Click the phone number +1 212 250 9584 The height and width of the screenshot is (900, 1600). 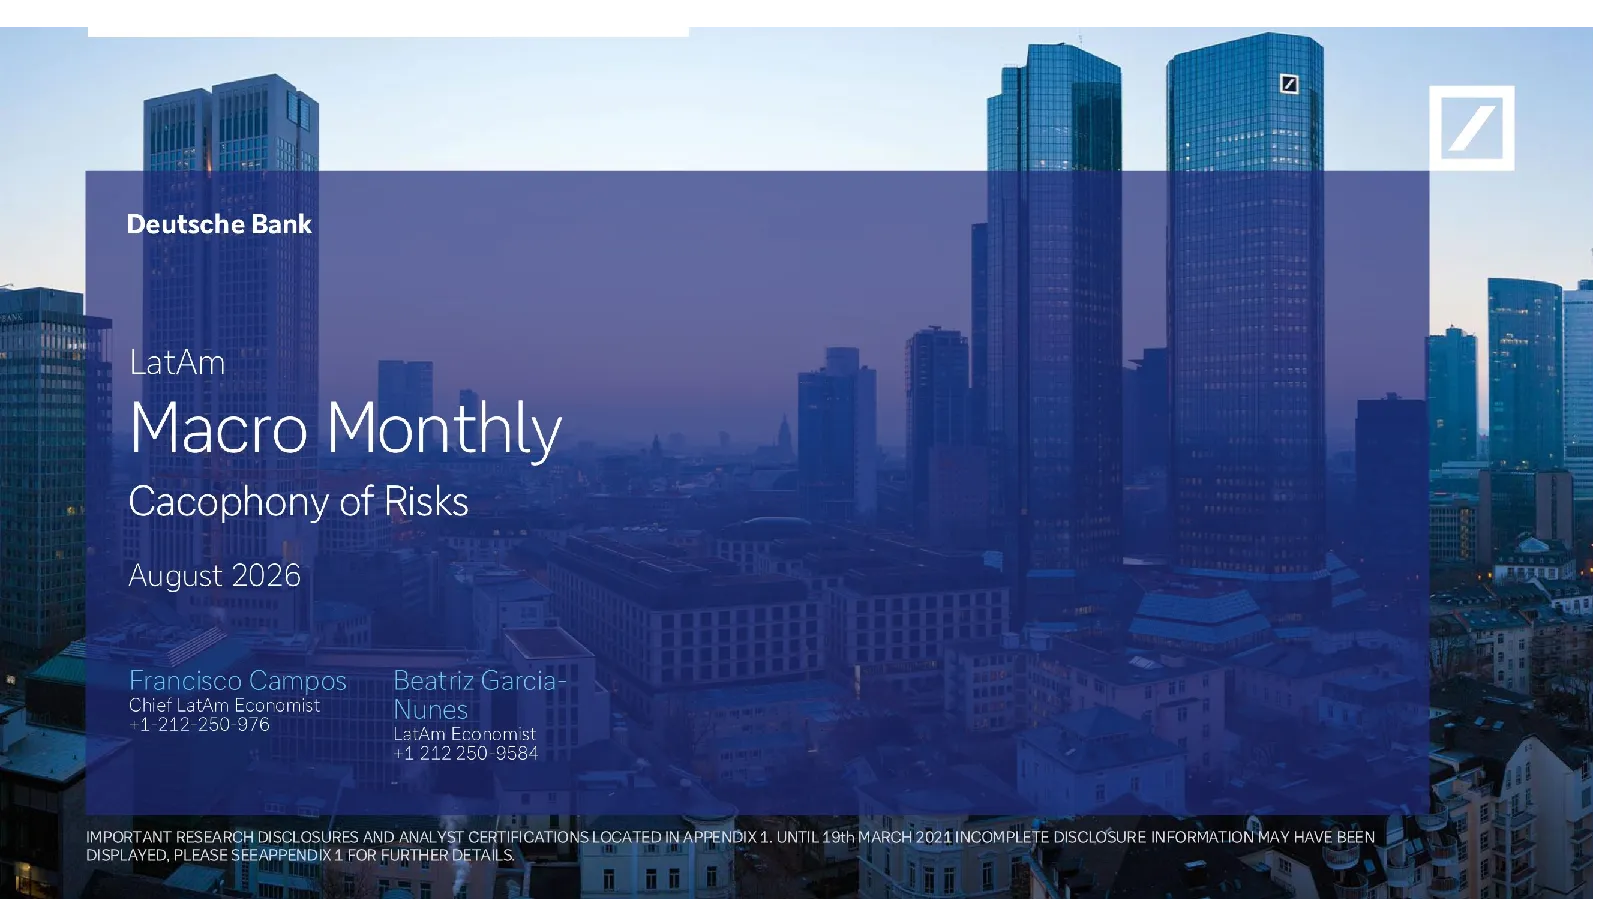click(x=465, y=753)
